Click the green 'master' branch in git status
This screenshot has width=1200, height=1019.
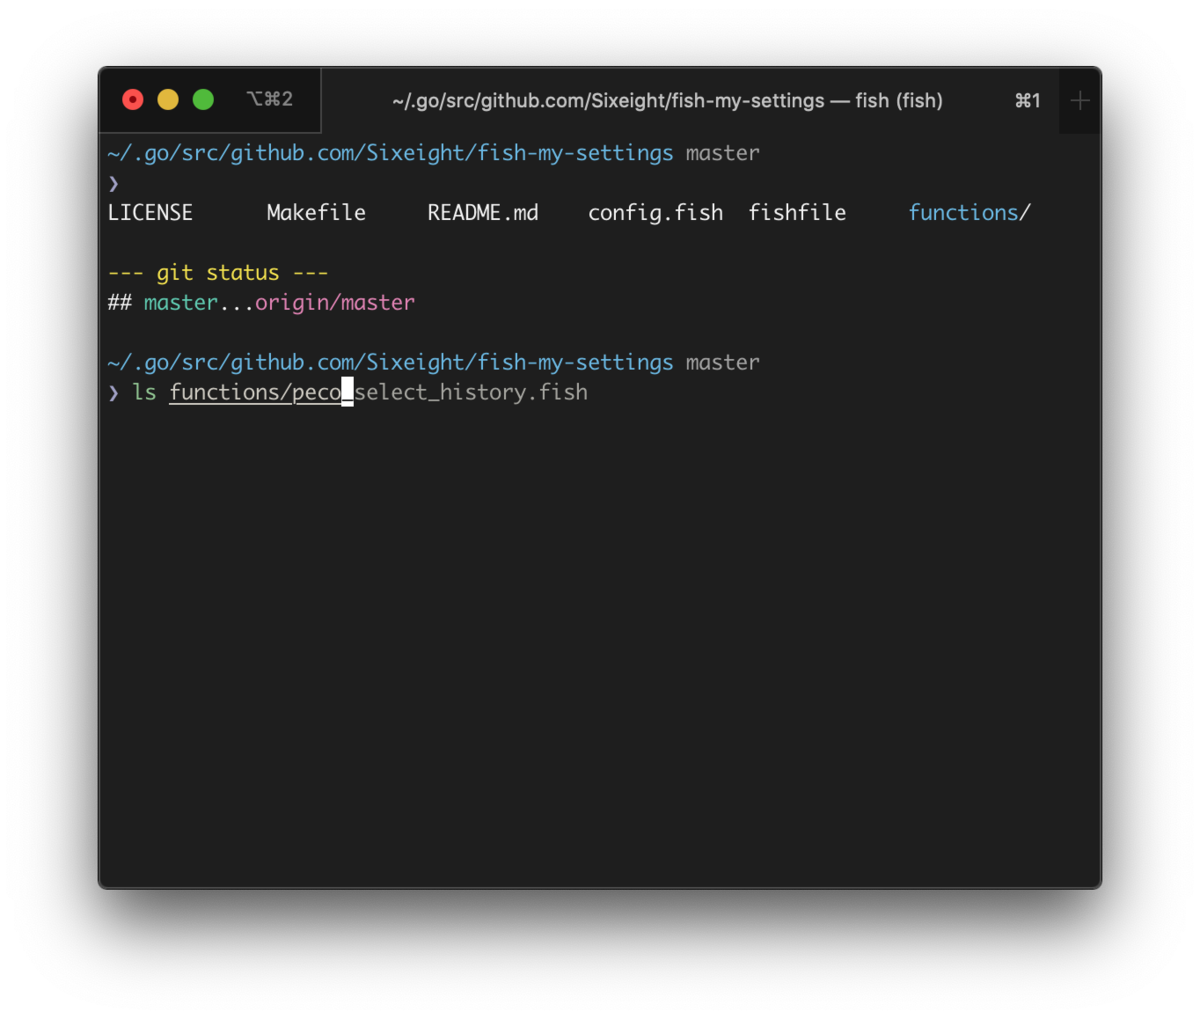(x=180, y=302)
